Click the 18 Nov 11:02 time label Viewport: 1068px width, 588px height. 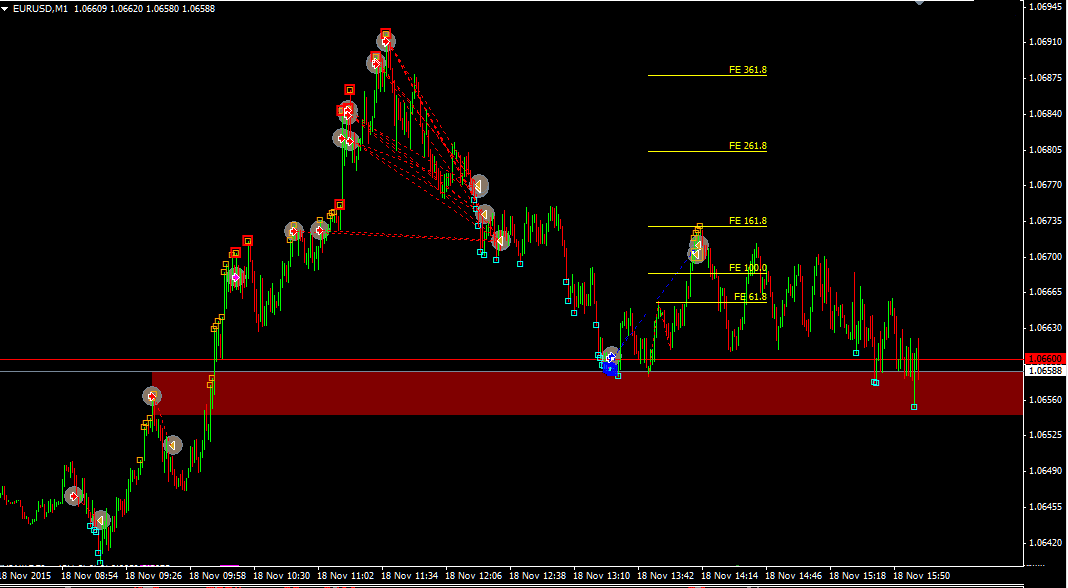coord(345,576)
